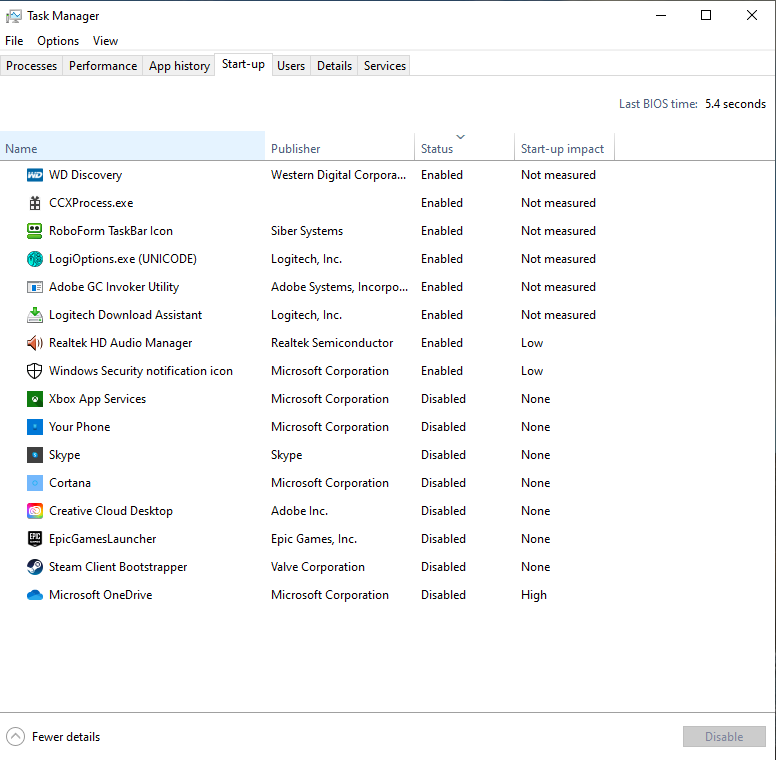
Task: Click Adobe GC Invoker Utility name text
Action: click(114, 287)
